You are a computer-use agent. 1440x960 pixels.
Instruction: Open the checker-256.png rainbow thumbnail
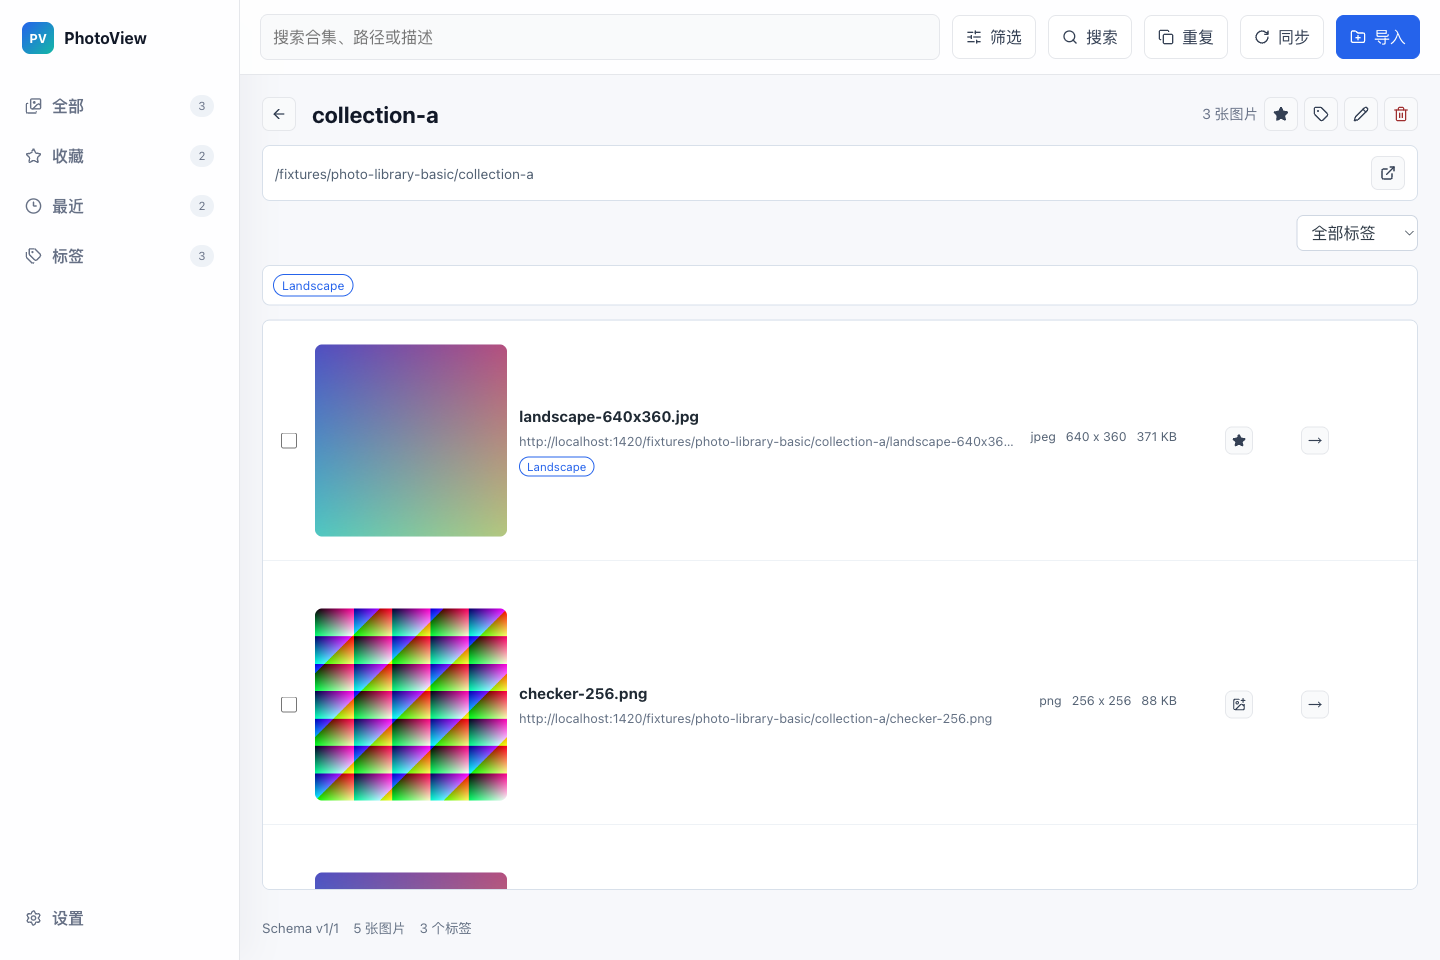point(411,704)
